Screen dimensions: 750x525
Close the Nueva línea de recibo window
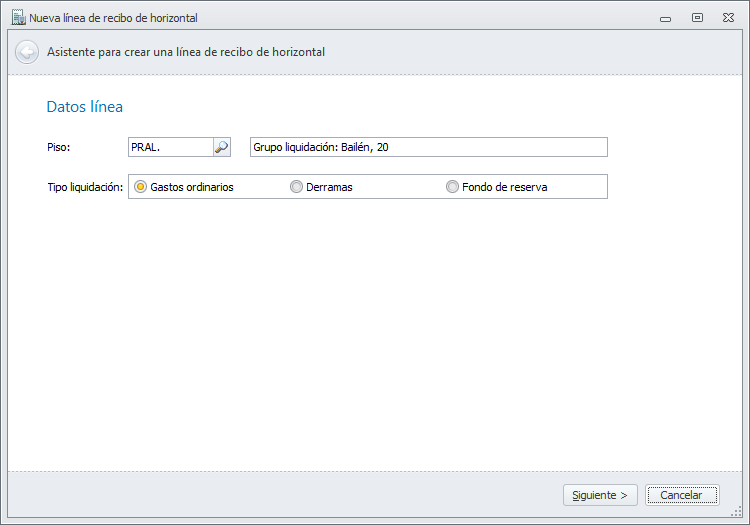(728, 17)
